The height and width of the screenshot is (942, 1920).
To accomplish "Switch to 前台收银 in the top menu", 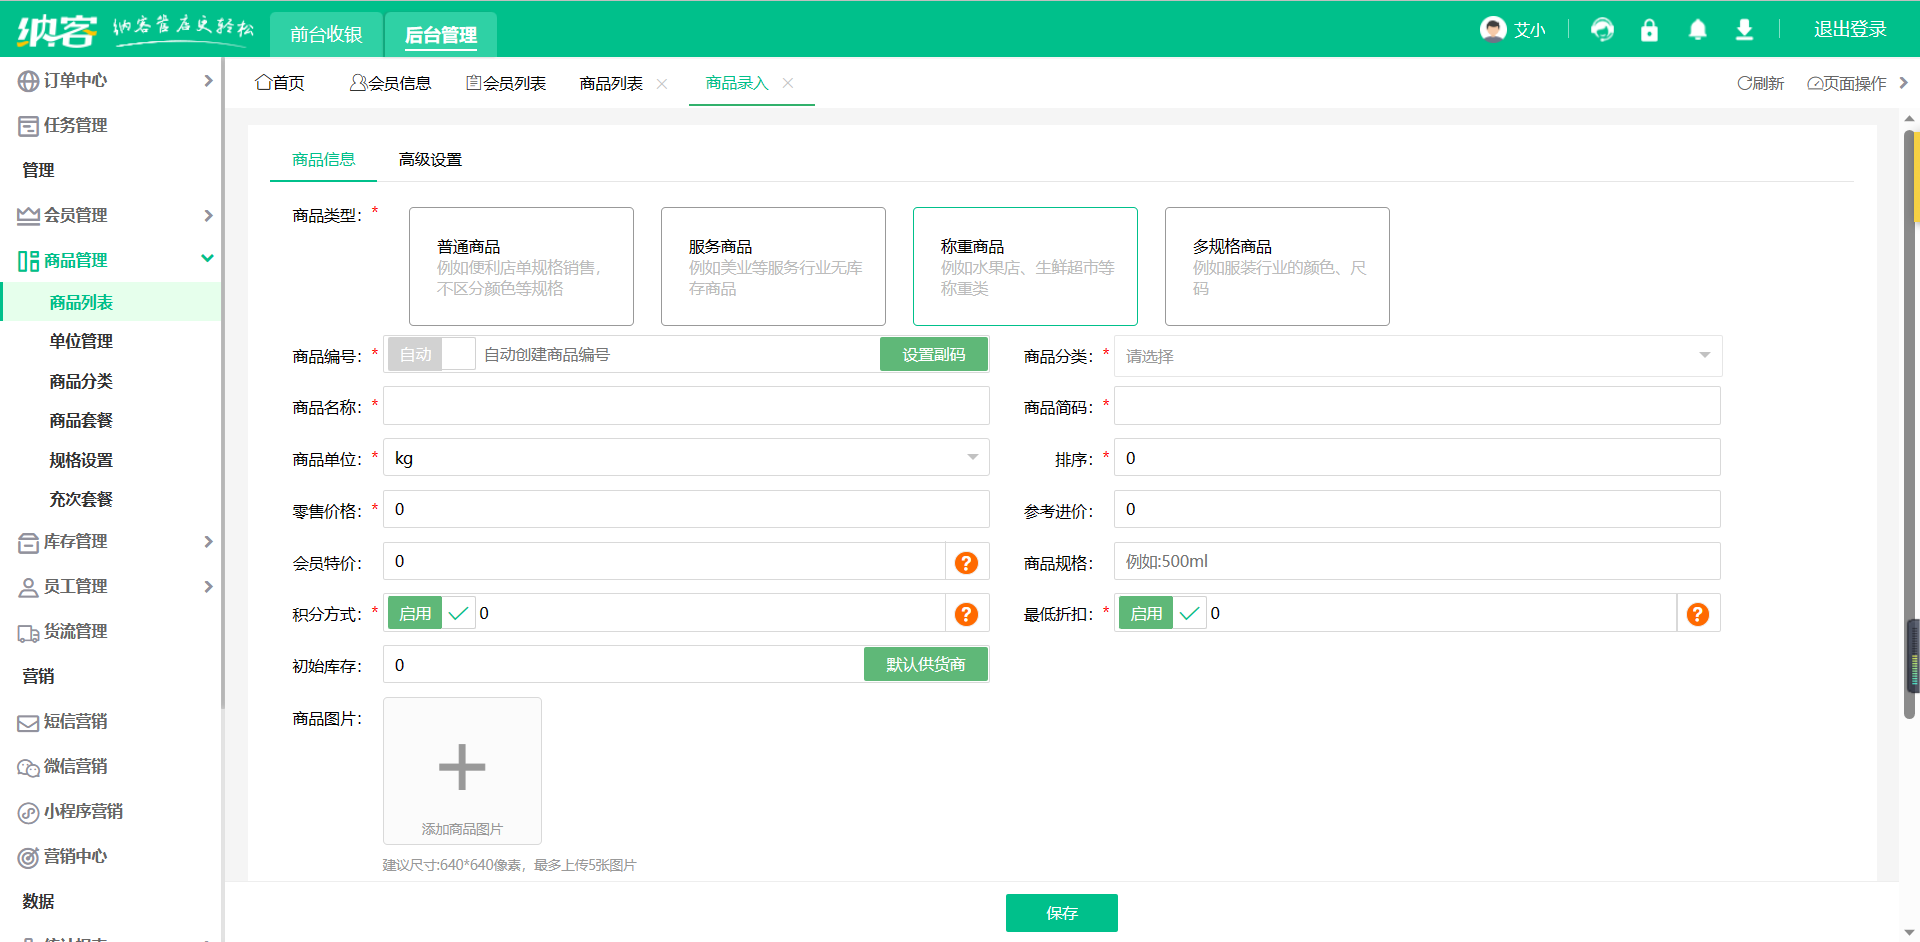I will click(x=326, y=33).
